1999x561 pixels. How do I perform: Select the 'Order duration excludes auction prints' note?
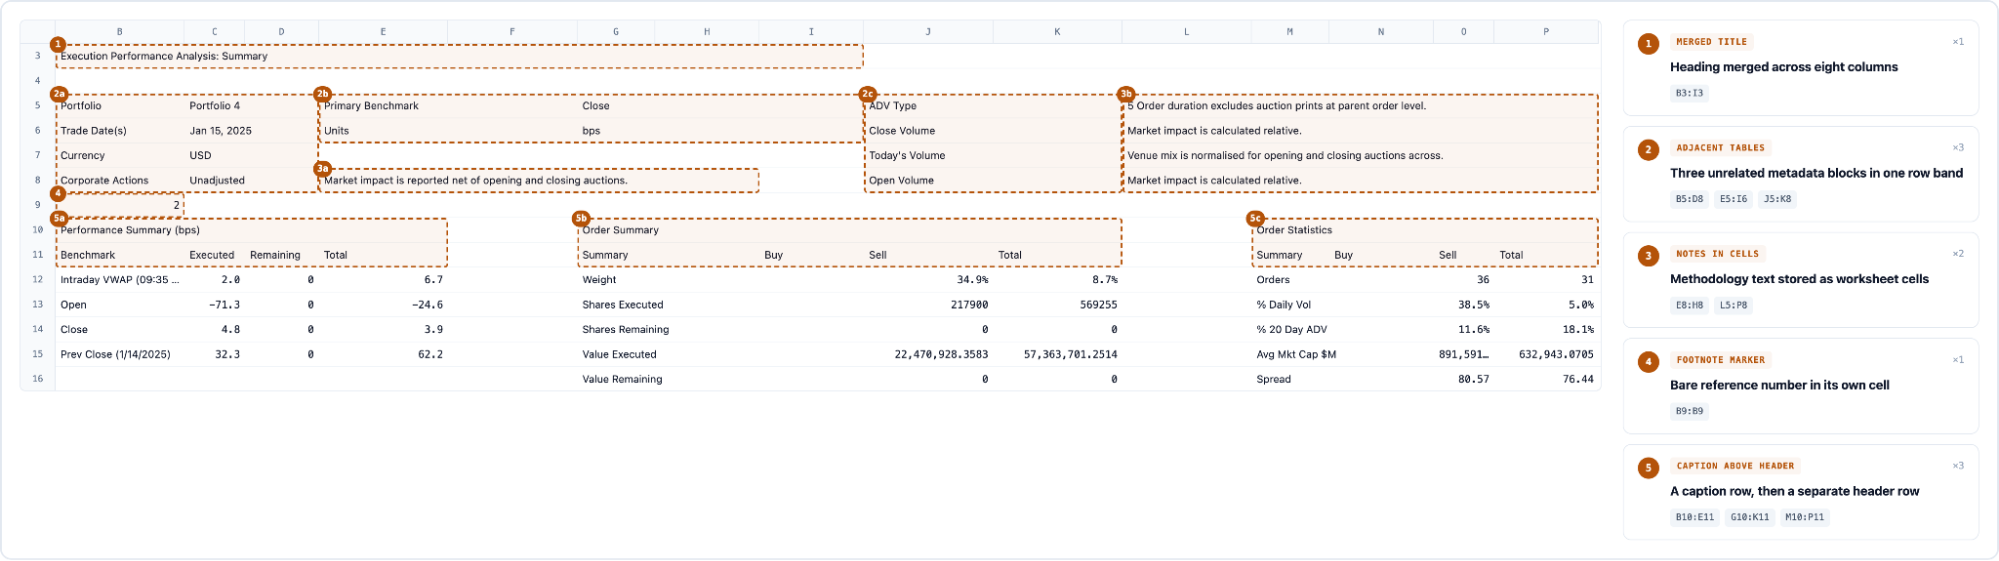[x=1360, y=106]
